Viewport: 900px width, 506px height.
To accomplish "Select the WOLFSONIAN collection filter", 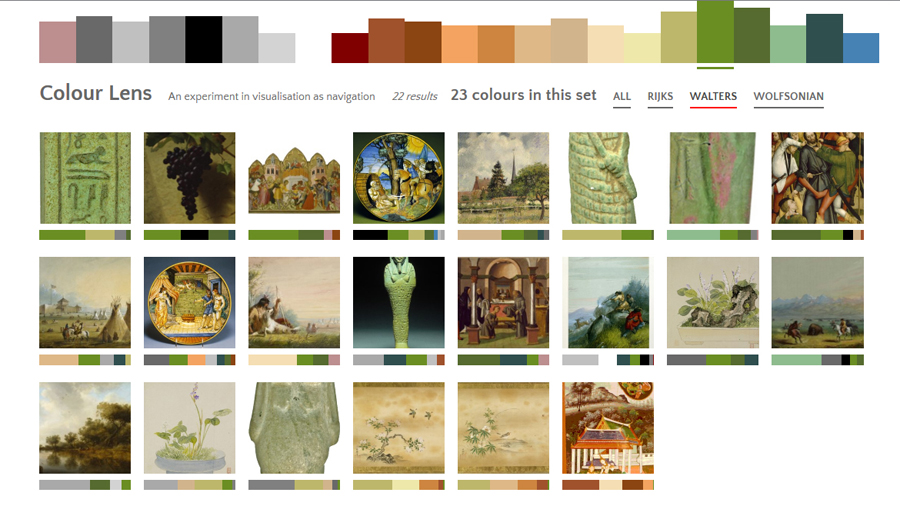I will 788,96.
